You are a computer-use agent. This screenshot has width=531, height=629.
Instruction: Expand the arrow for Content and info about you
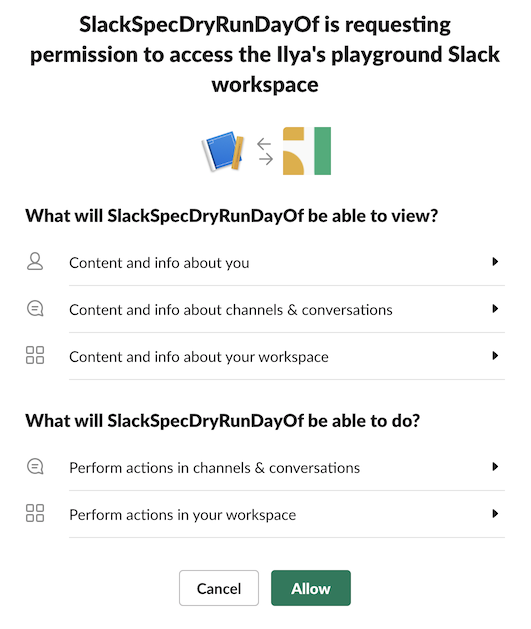click(x=495, y=262)
